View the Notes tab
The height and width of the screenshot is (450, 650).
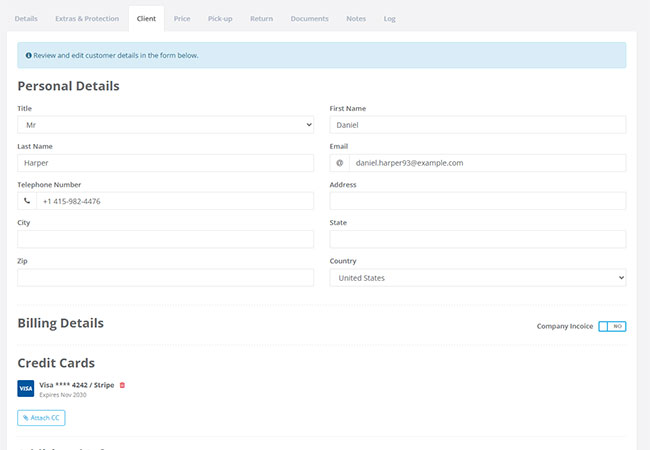(x=356, y=19)
